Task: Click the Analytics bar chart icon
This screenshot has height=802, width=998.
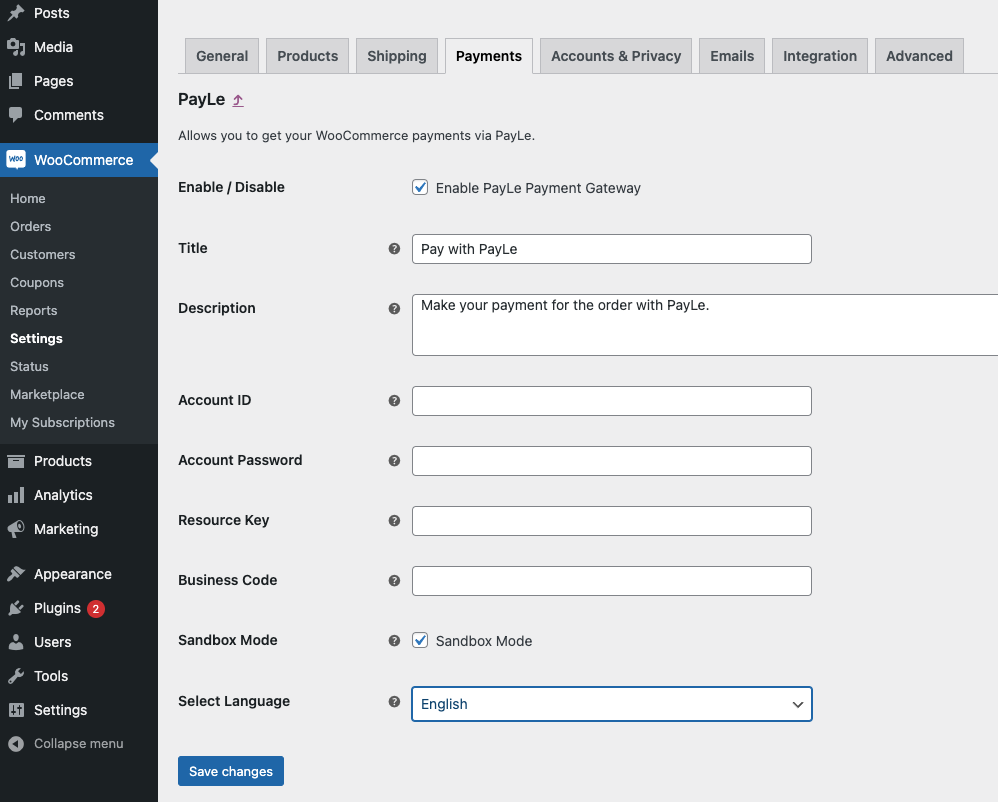Action: pos(16,495)
